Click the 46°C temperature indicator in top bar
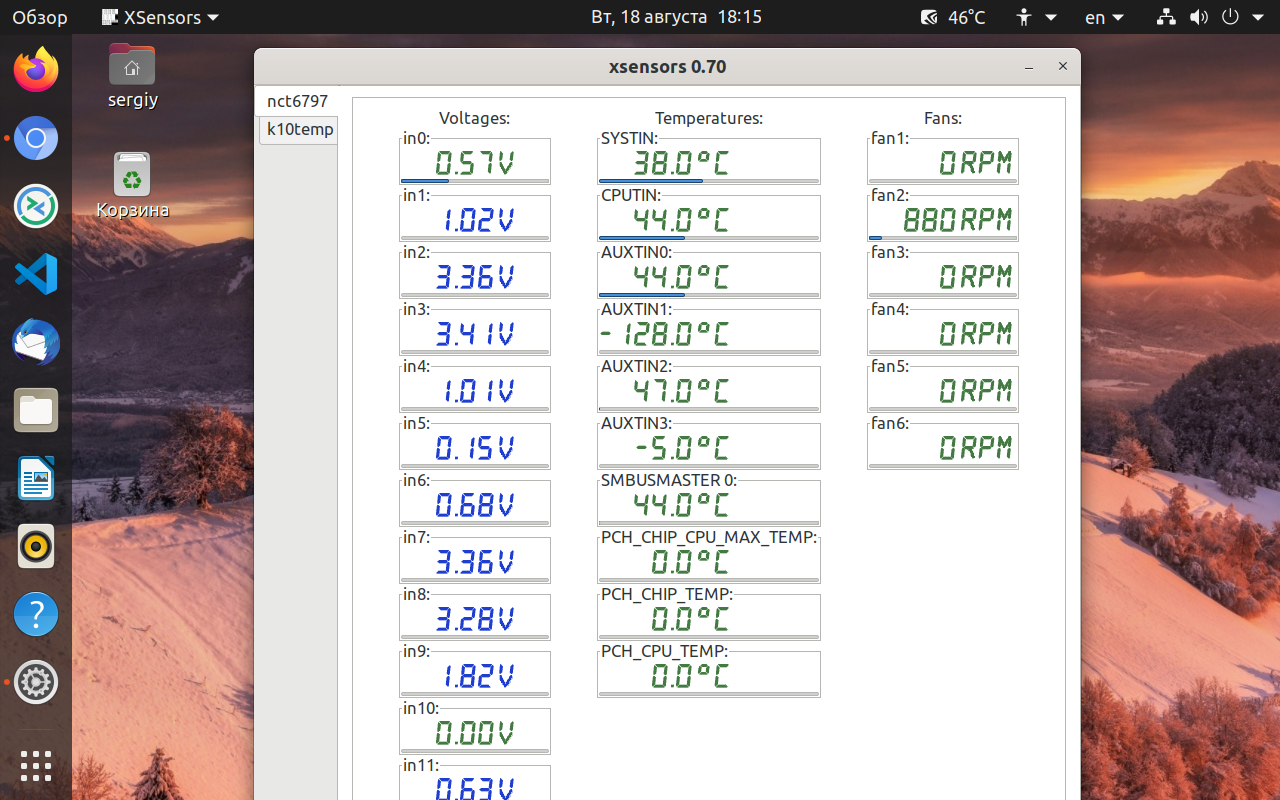 point(953,17)
